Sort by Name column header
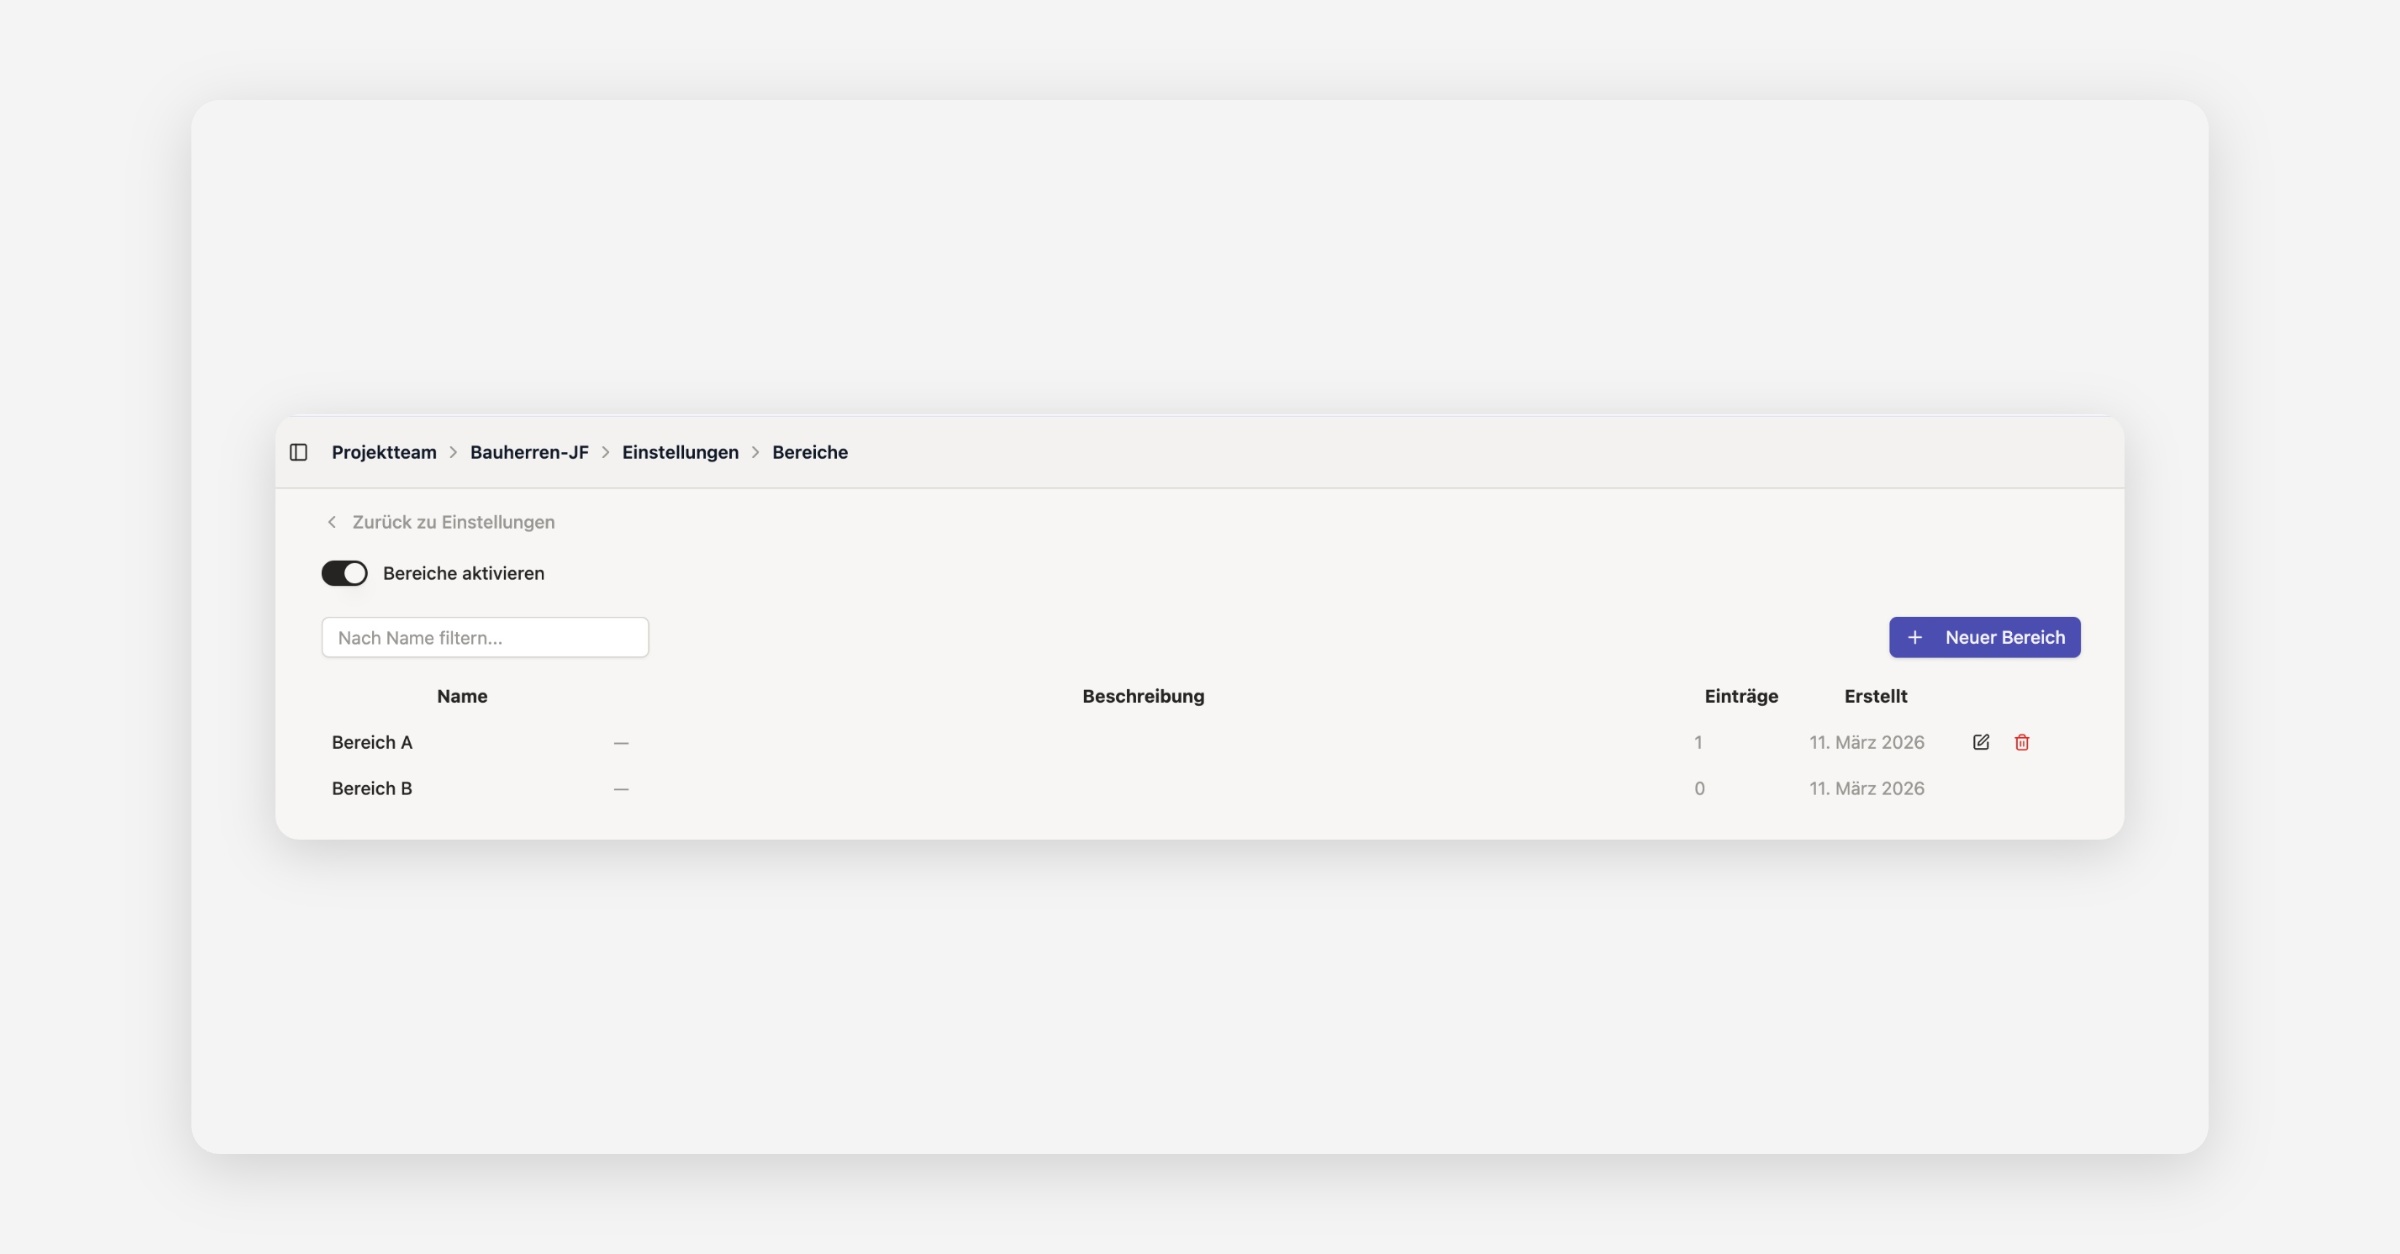 [x=462, y=696]
